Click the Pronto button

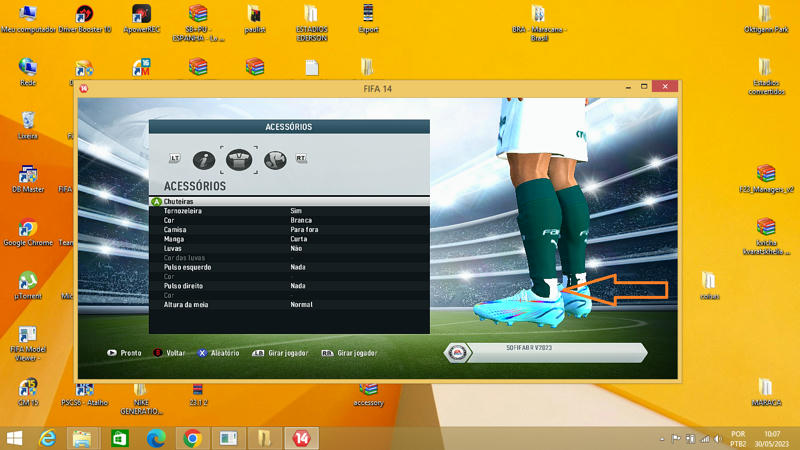tap(124, 353)
